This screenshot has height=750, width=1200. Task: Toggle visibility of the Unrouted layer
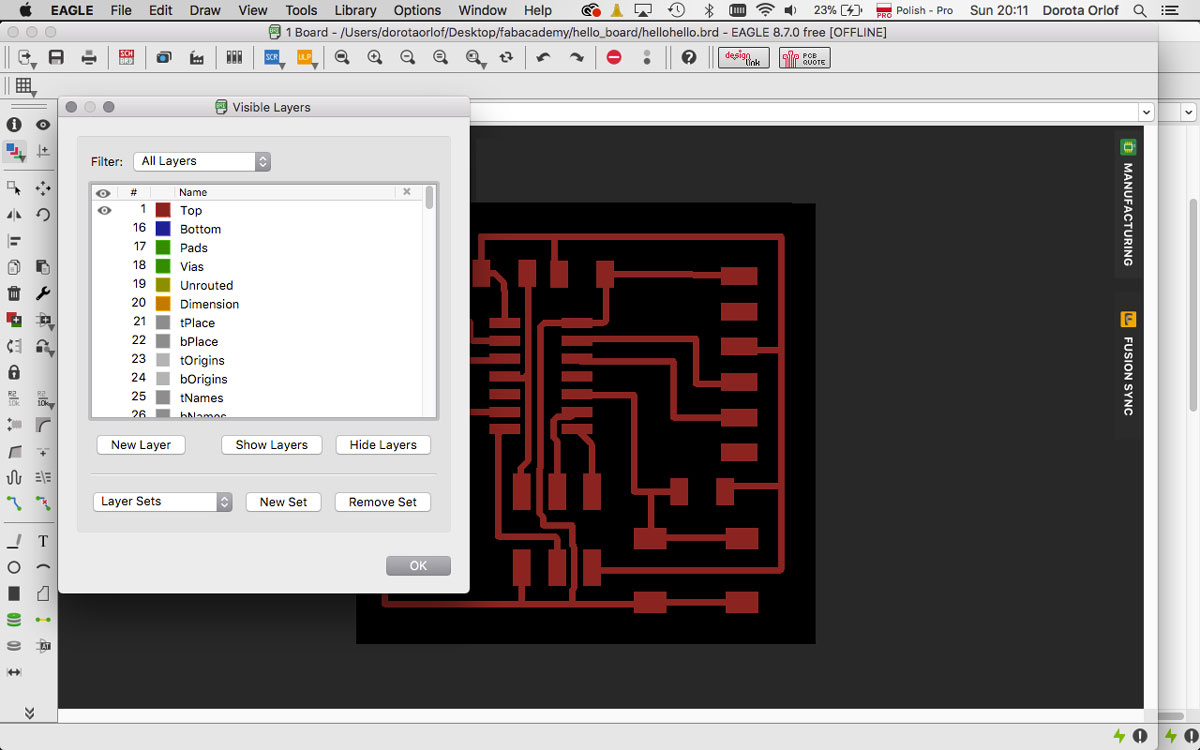pyautogui.click(x=104, y=285)
